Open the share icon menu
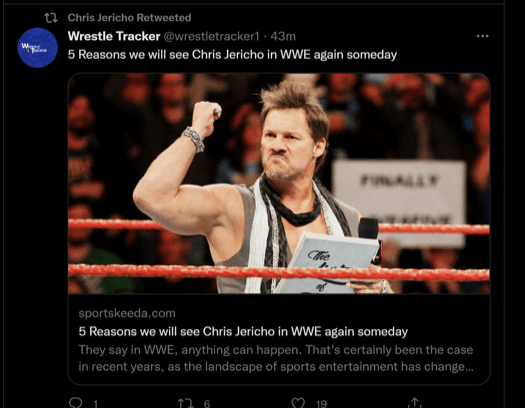 point(415,403)
